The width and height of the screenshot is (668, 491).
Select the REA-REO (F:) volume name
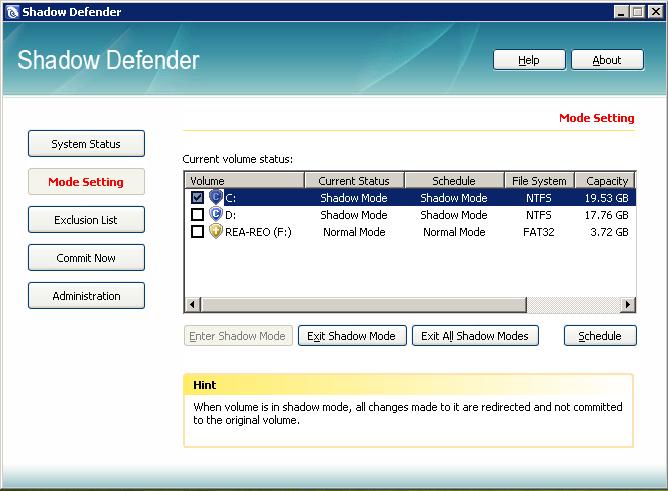click(258, 232)
